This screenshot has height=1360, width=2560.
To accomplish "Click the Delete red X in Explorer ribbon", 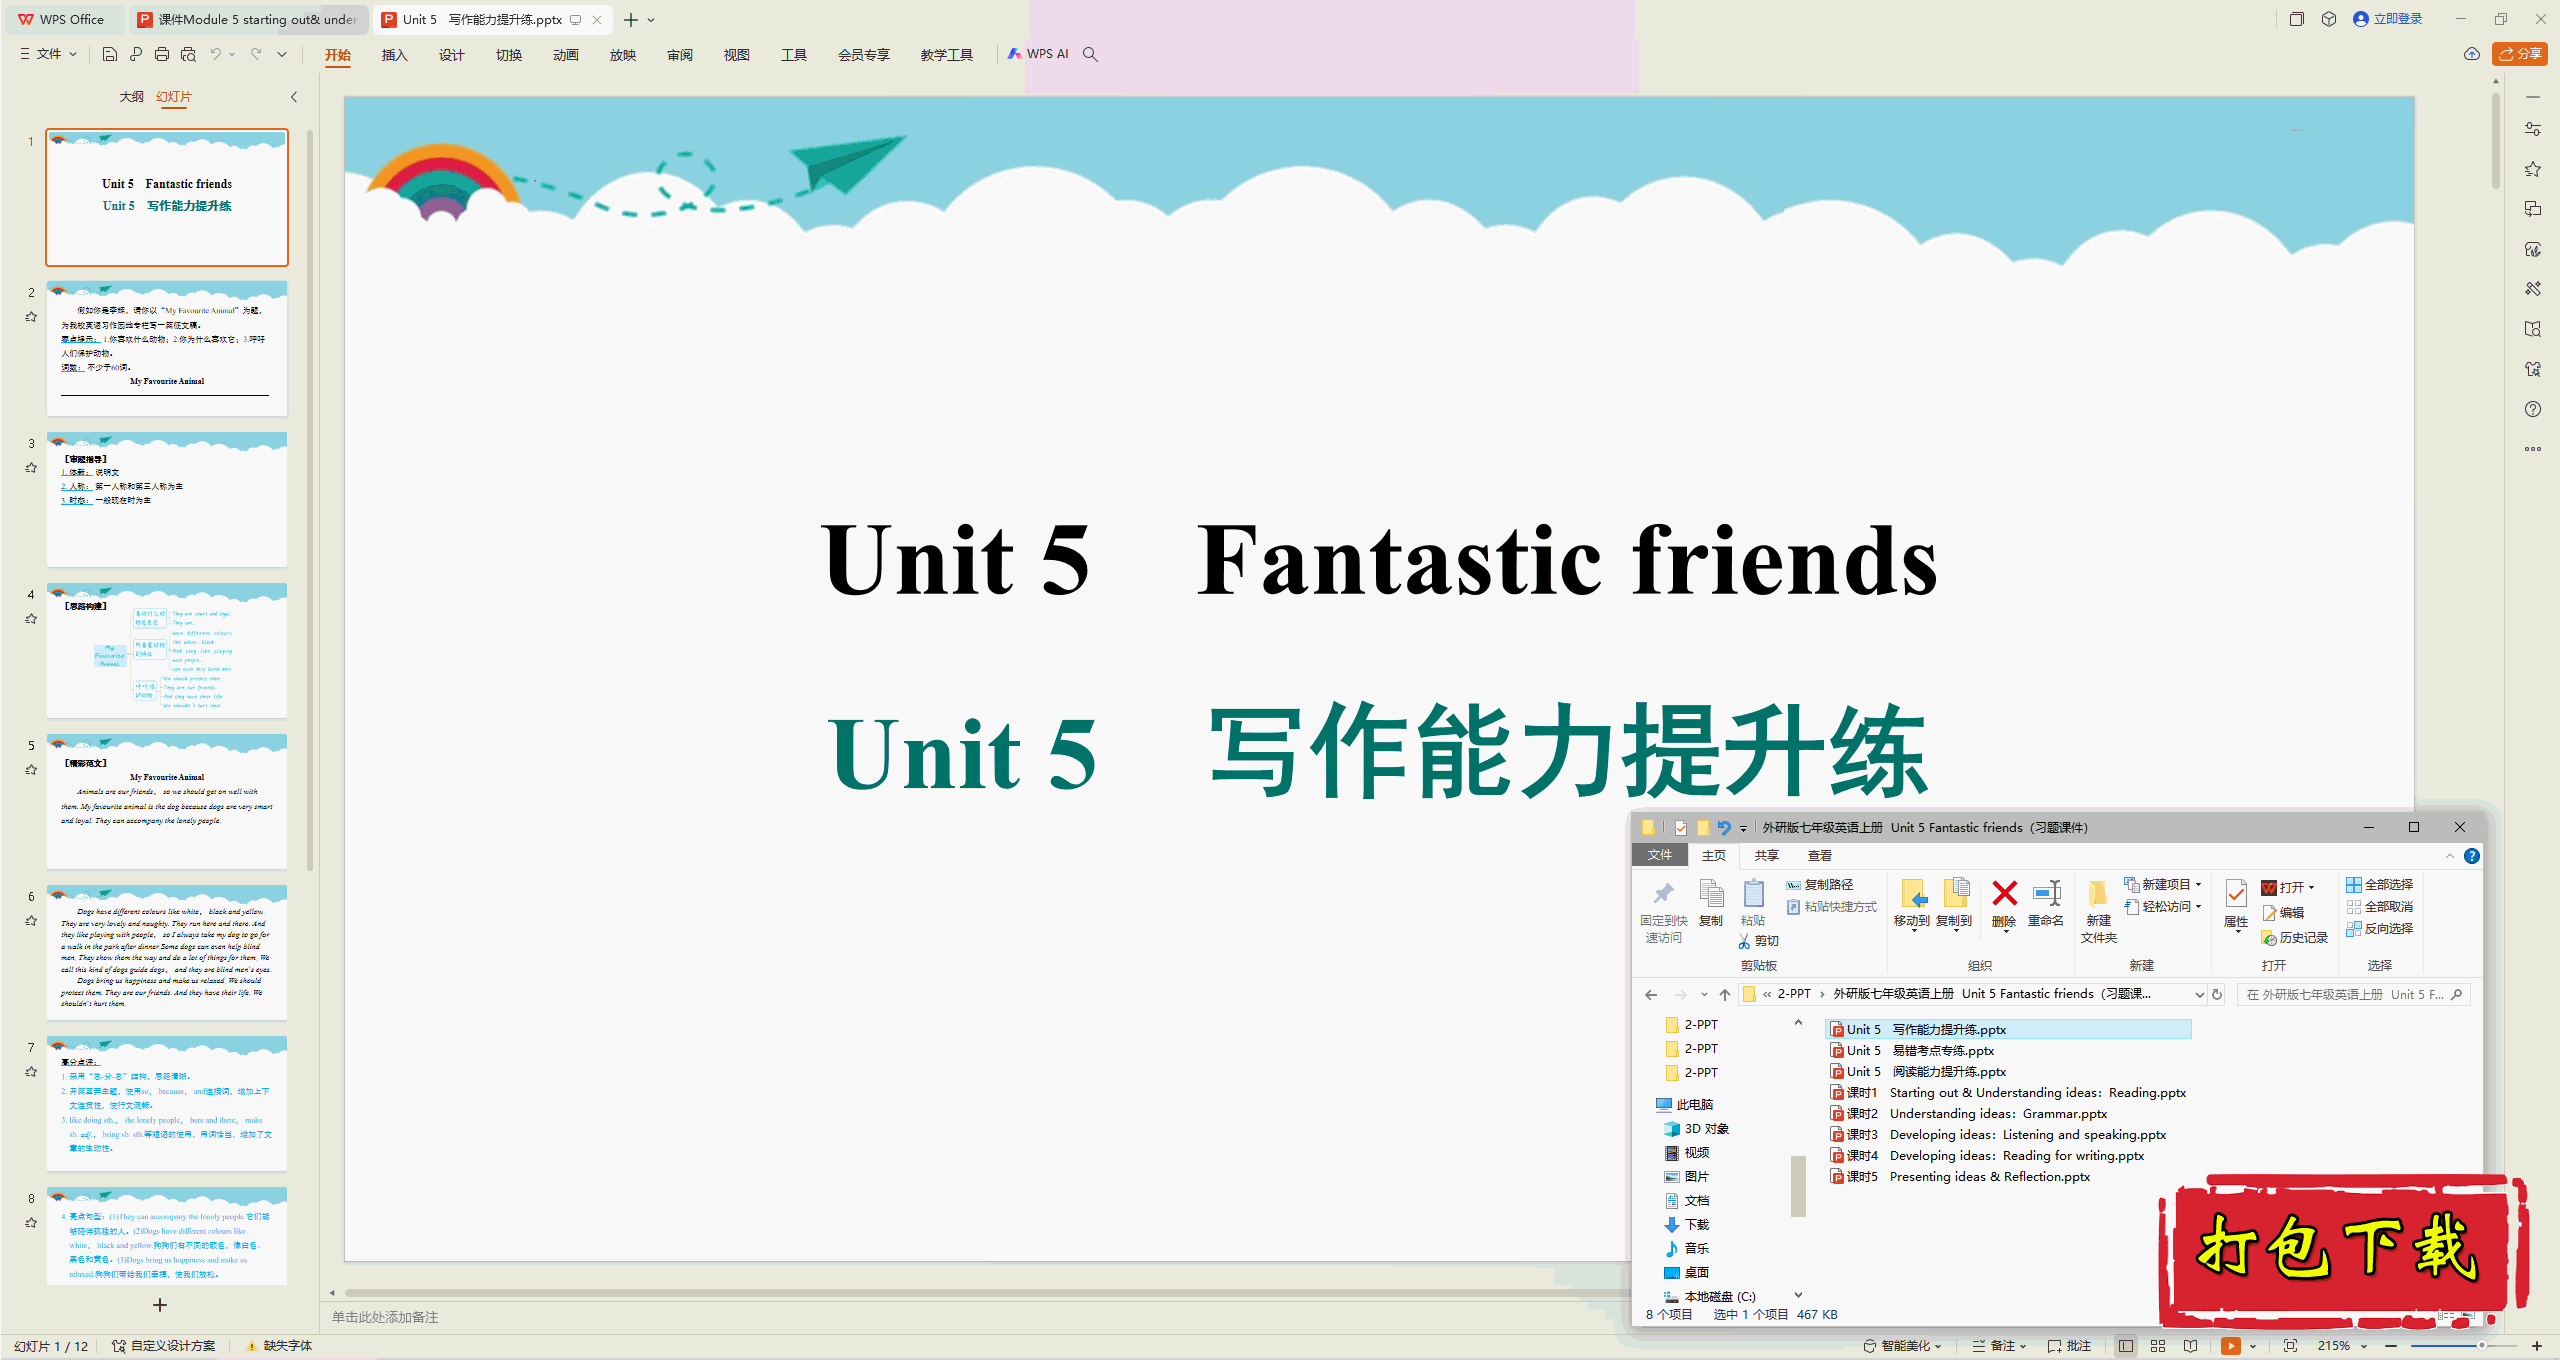I will (2004, 903).
